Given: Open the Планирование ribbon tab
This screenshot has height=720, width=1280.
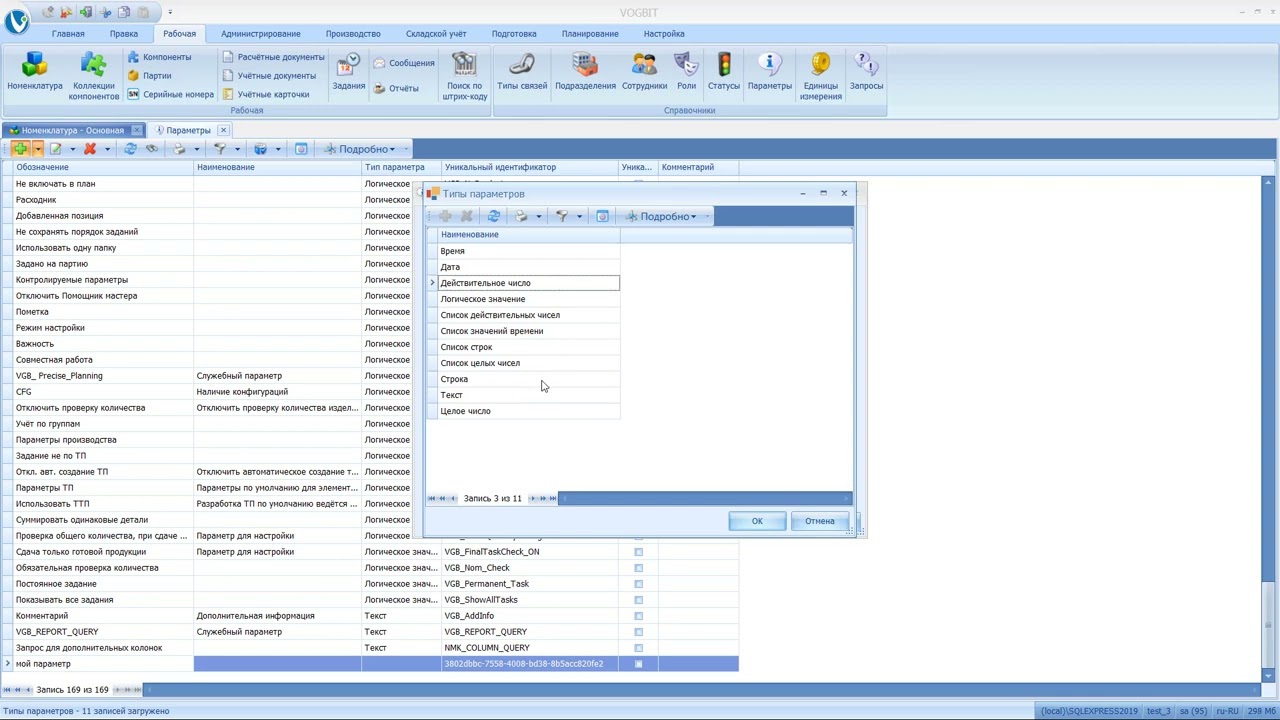Looking at the screenshot, I should [590, 34].
